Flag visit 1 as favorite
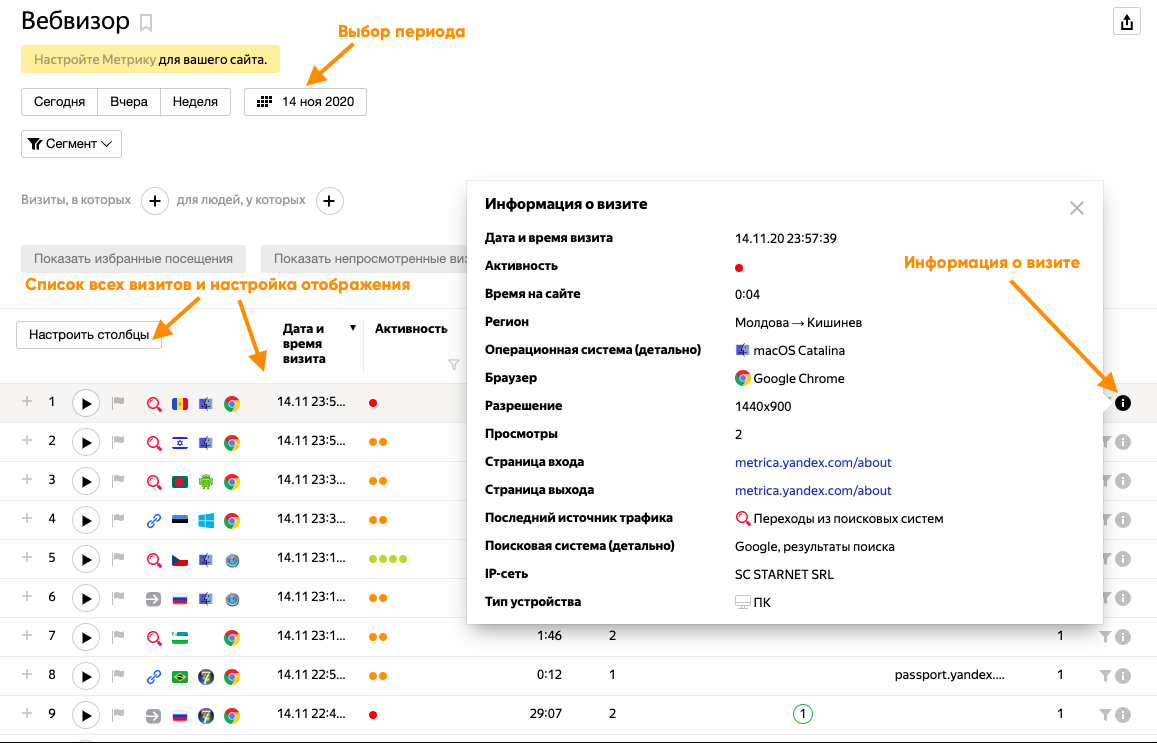1157x743 pixels. coord(118,403)
